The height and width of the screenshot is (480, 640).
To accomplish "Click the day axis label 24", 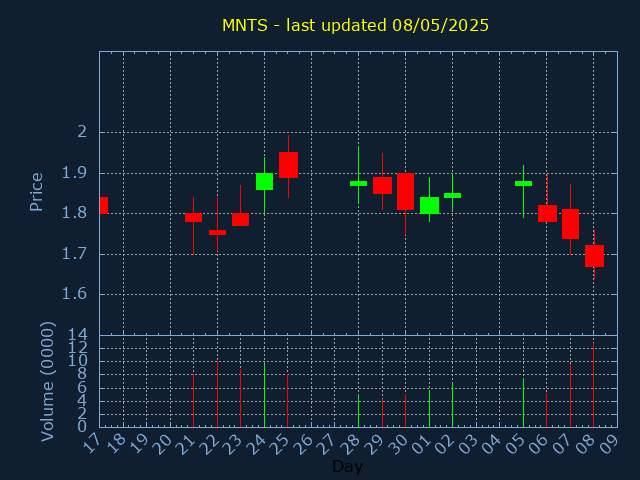I will tap(256, 443).
